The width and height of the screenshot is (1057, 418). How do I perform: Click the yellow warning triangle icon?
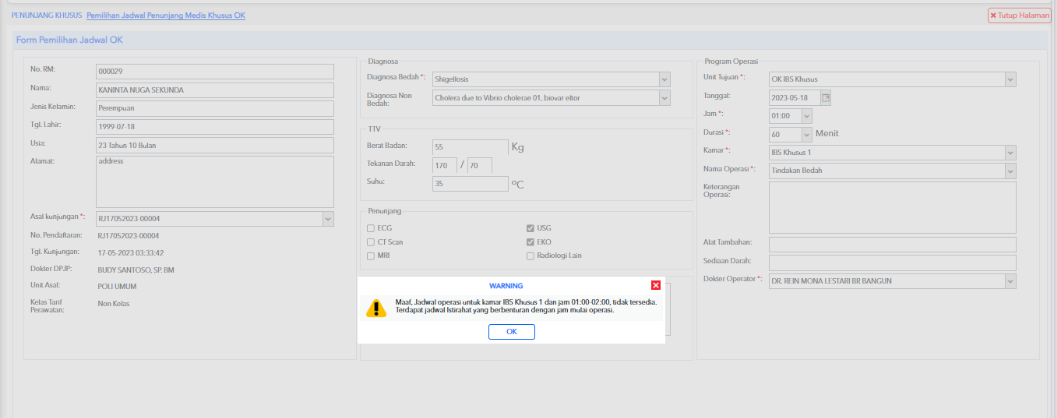(375, 309)
